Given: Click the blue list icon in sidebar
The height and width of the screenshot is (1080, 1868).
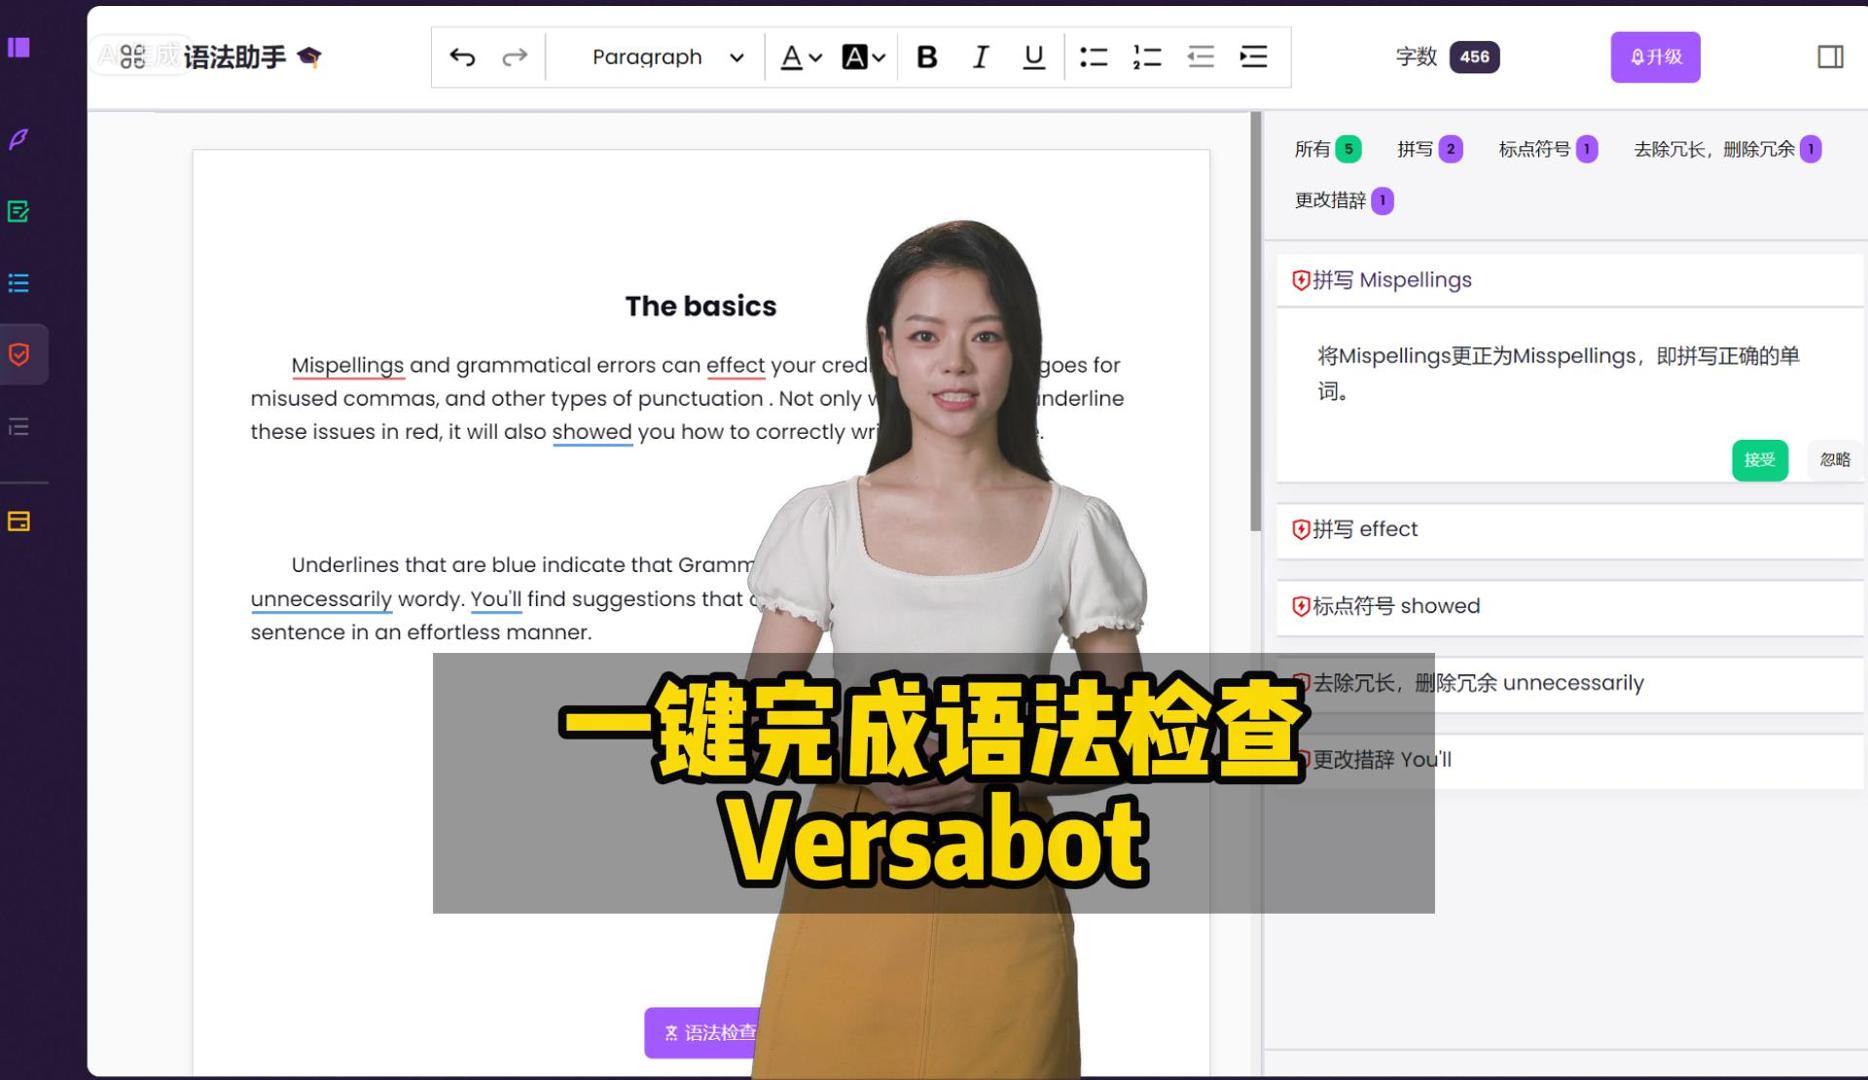Looking at the screenshot, I should pos(20,283).
